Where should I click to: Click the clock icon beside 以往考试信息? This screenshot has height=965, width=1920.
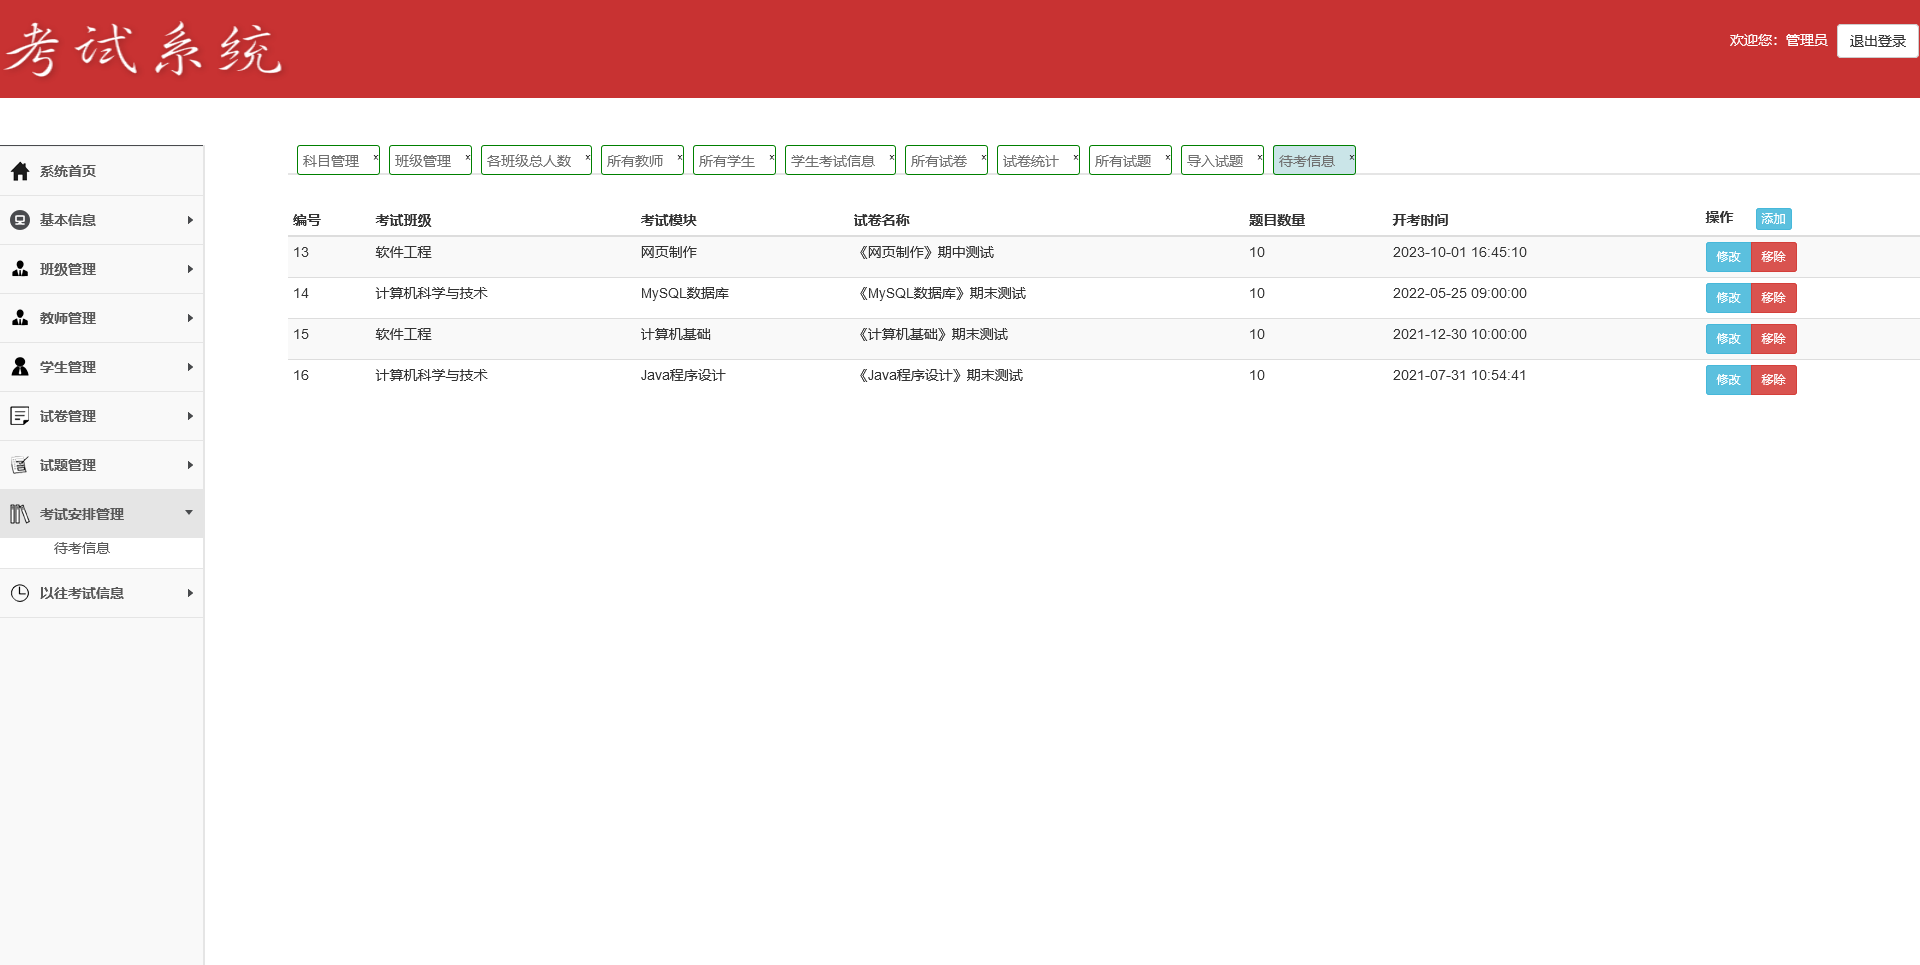coord(20,593)
